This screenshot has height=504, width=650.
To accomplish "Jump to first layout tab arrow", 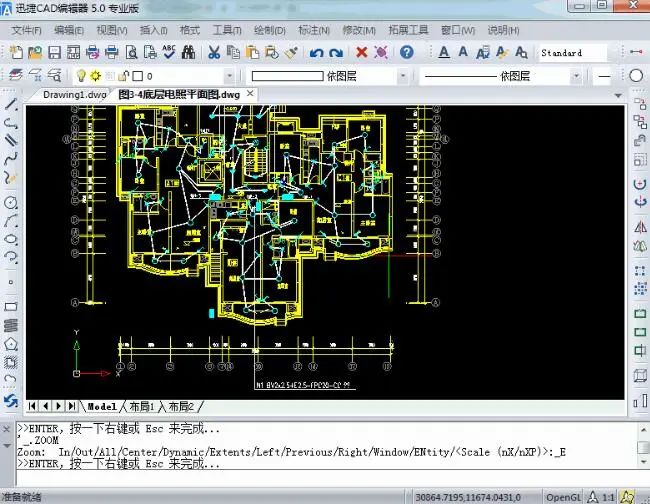I will click(x=32, y=406).
